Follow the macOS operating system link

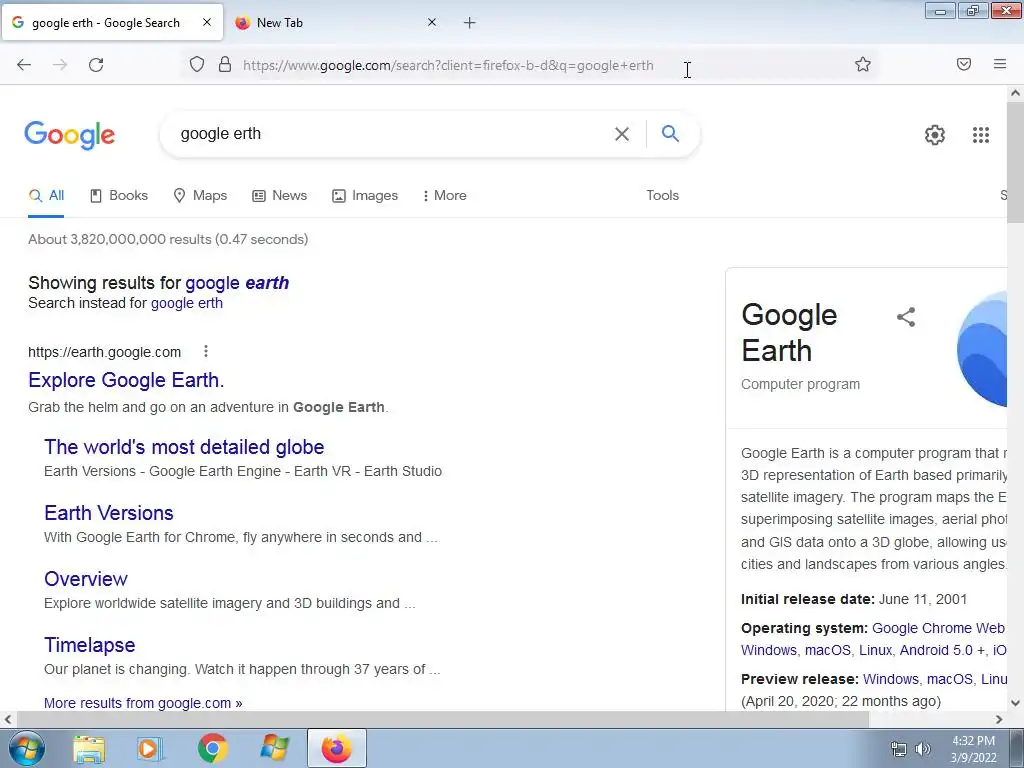click(827, 650)
